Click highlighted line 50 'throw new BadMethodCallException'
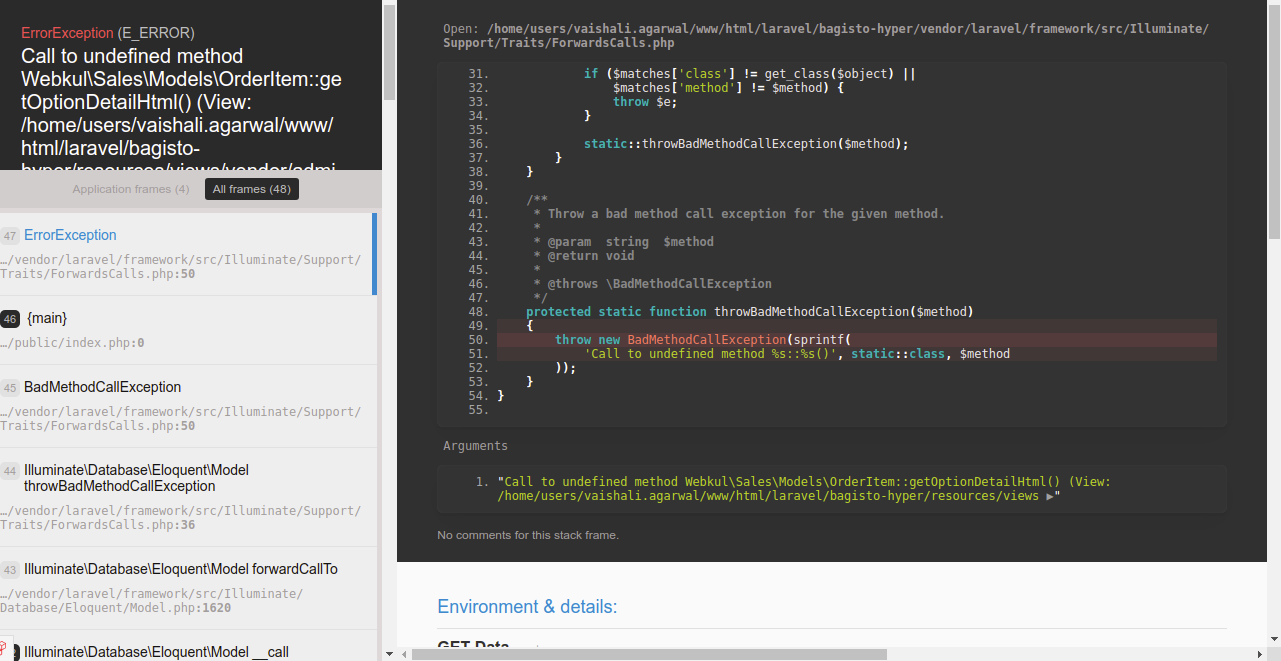1281x661 pixels. tap(857, 340)
